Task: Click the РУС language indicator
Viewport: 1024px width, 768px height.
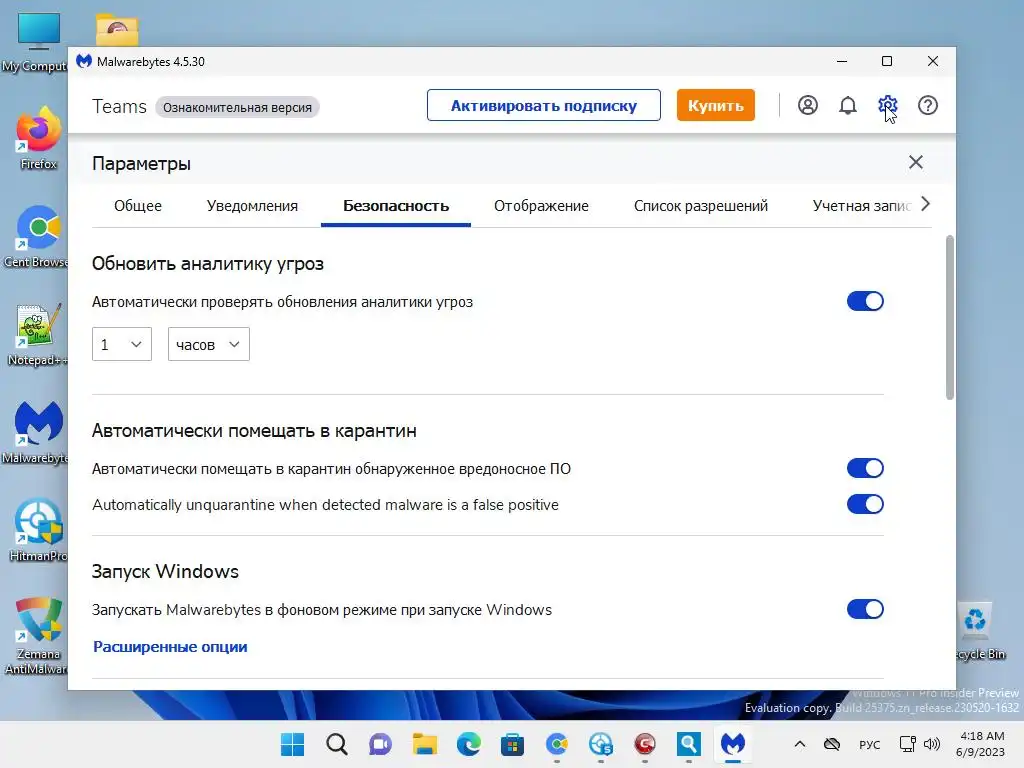Action: 869,744
